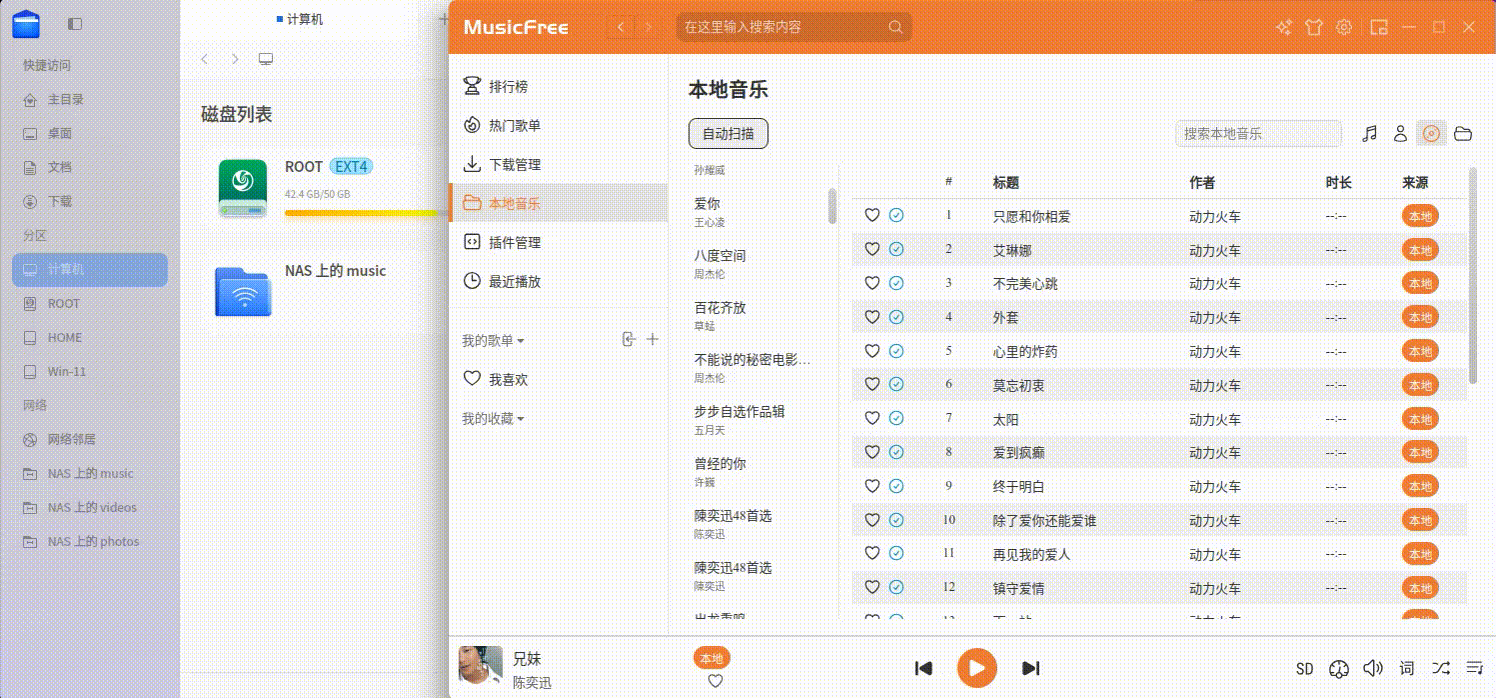Screen dimensions: 1496x698
Task: Favorite the song 外套
Action: point(872,317)
